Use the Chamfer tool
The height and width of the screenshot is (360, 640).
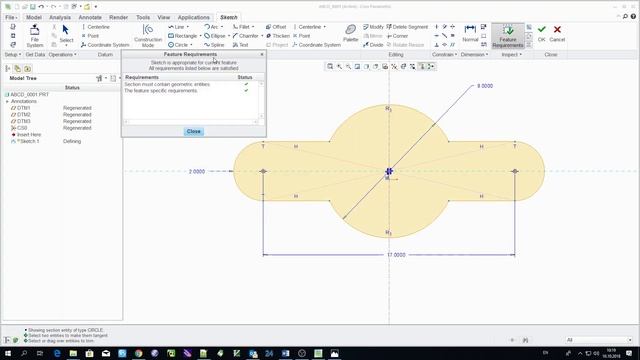(245, 36)
